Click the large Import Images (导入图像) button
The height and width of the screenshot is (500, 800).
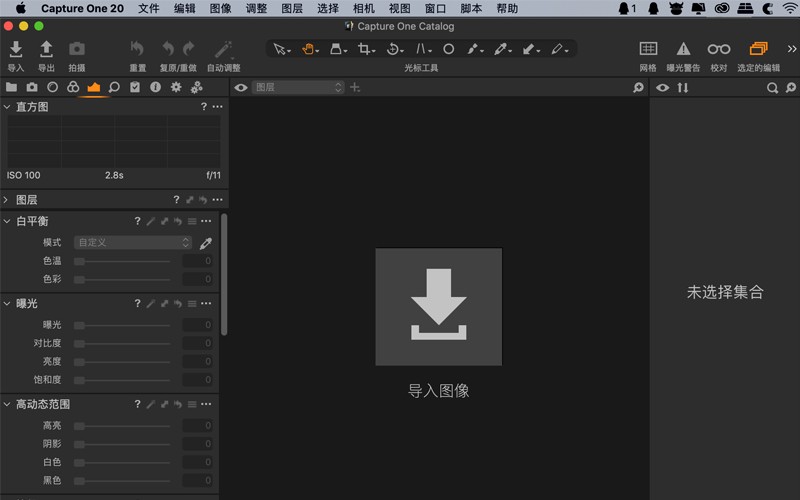439,307
